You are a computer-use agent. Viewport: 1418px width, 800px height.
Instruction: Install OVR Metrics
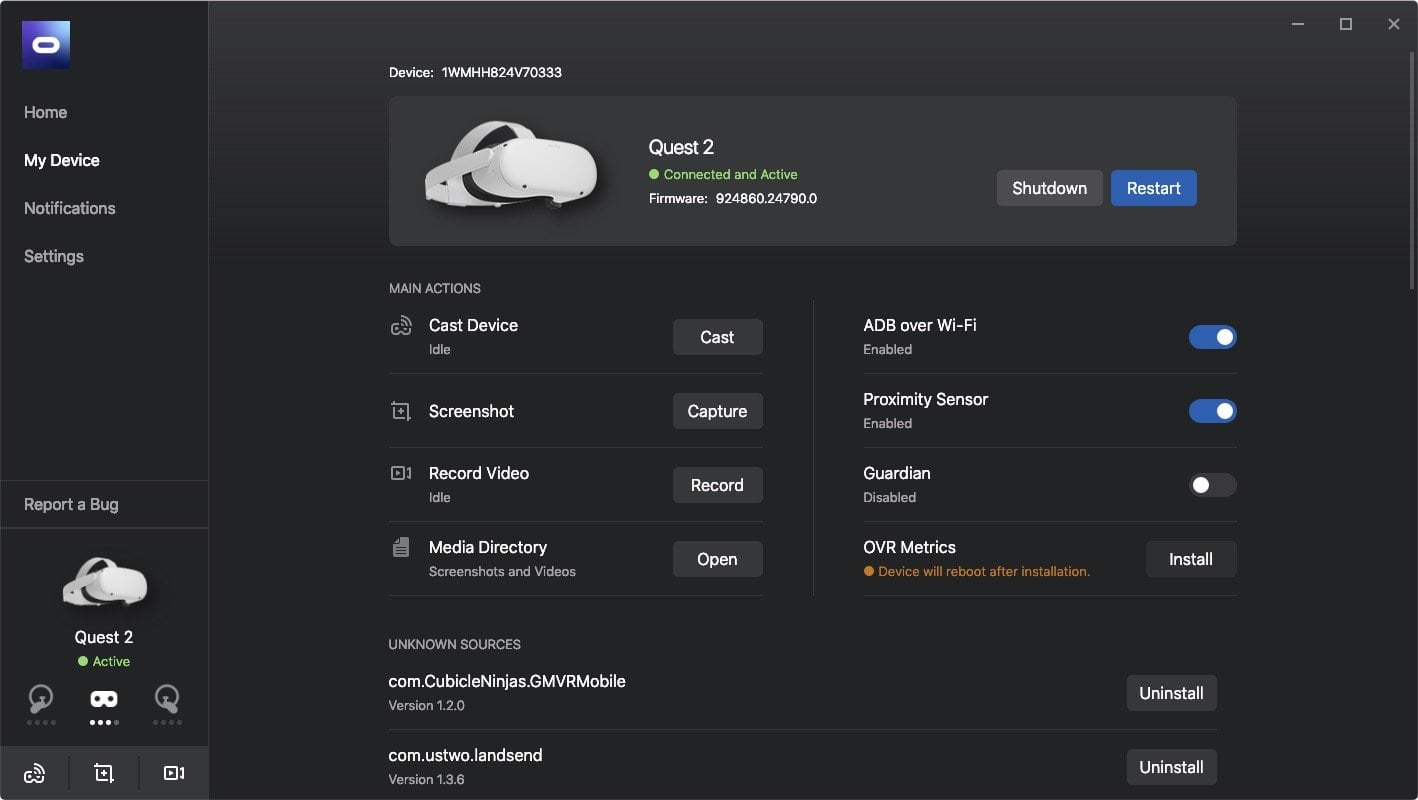click(1191, 559)
